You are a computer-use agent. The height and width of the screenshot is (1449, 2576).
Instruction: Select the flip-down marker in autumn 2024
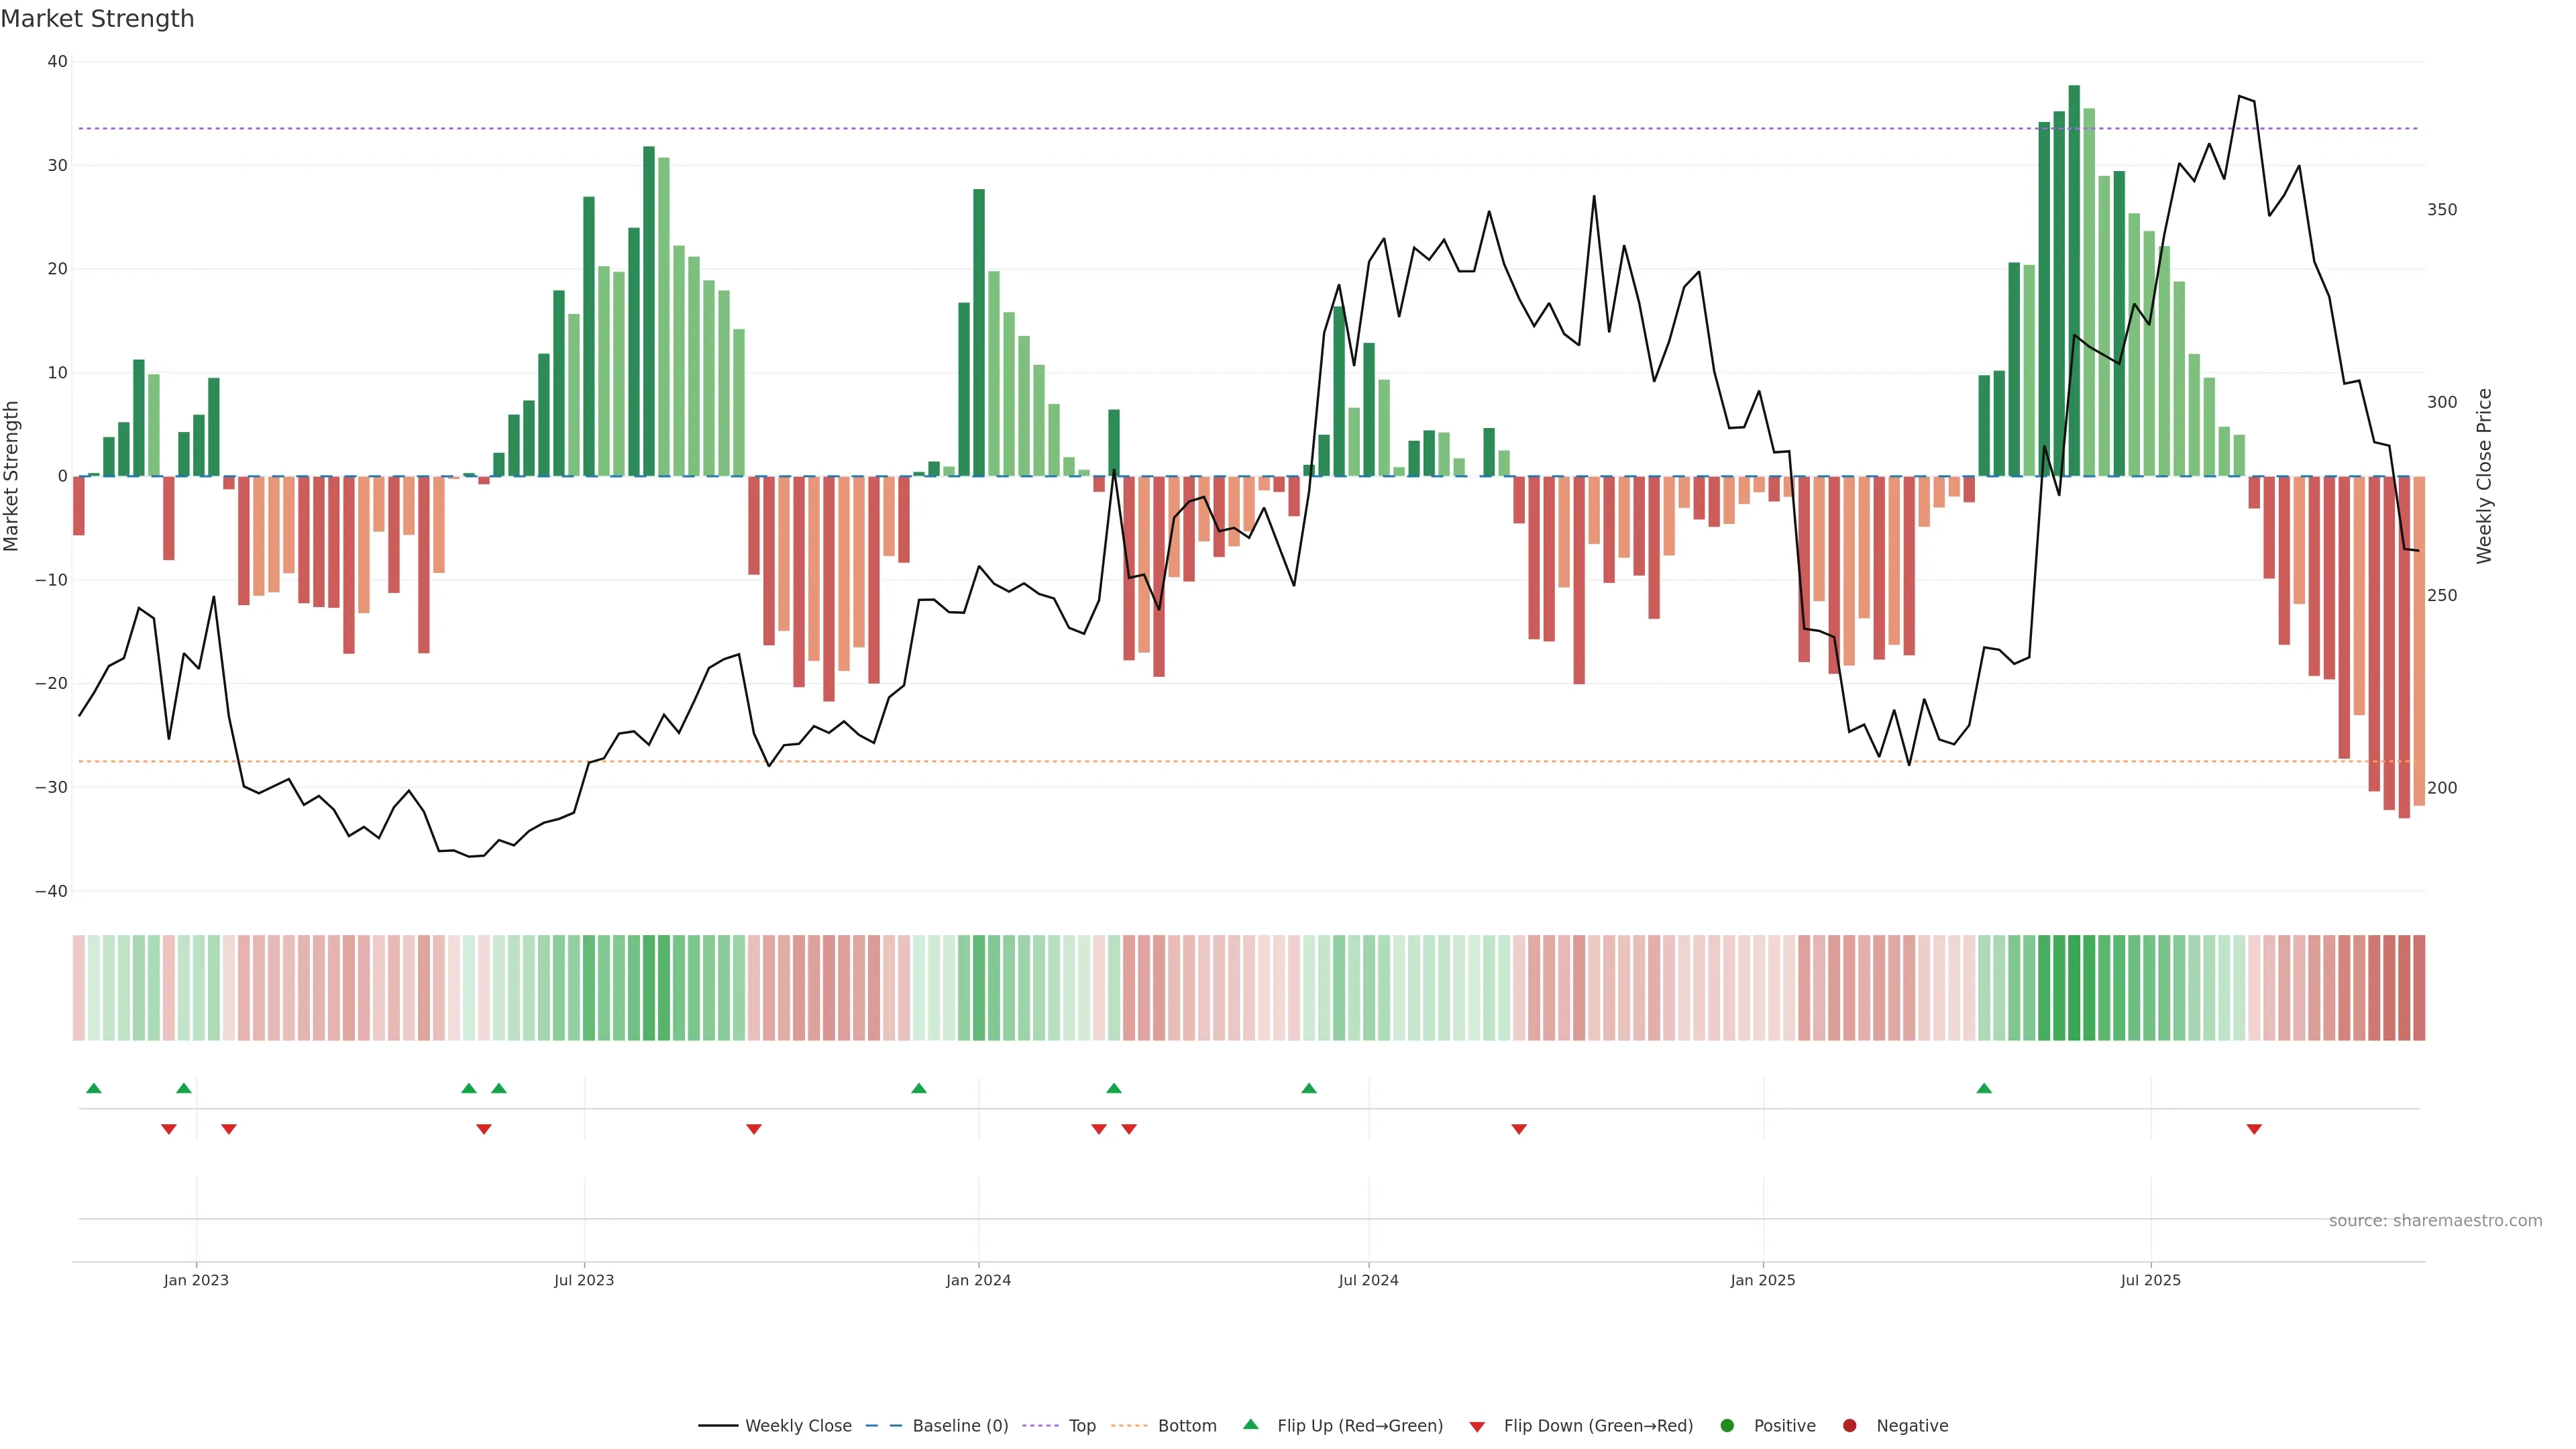coord(1519,1129)
